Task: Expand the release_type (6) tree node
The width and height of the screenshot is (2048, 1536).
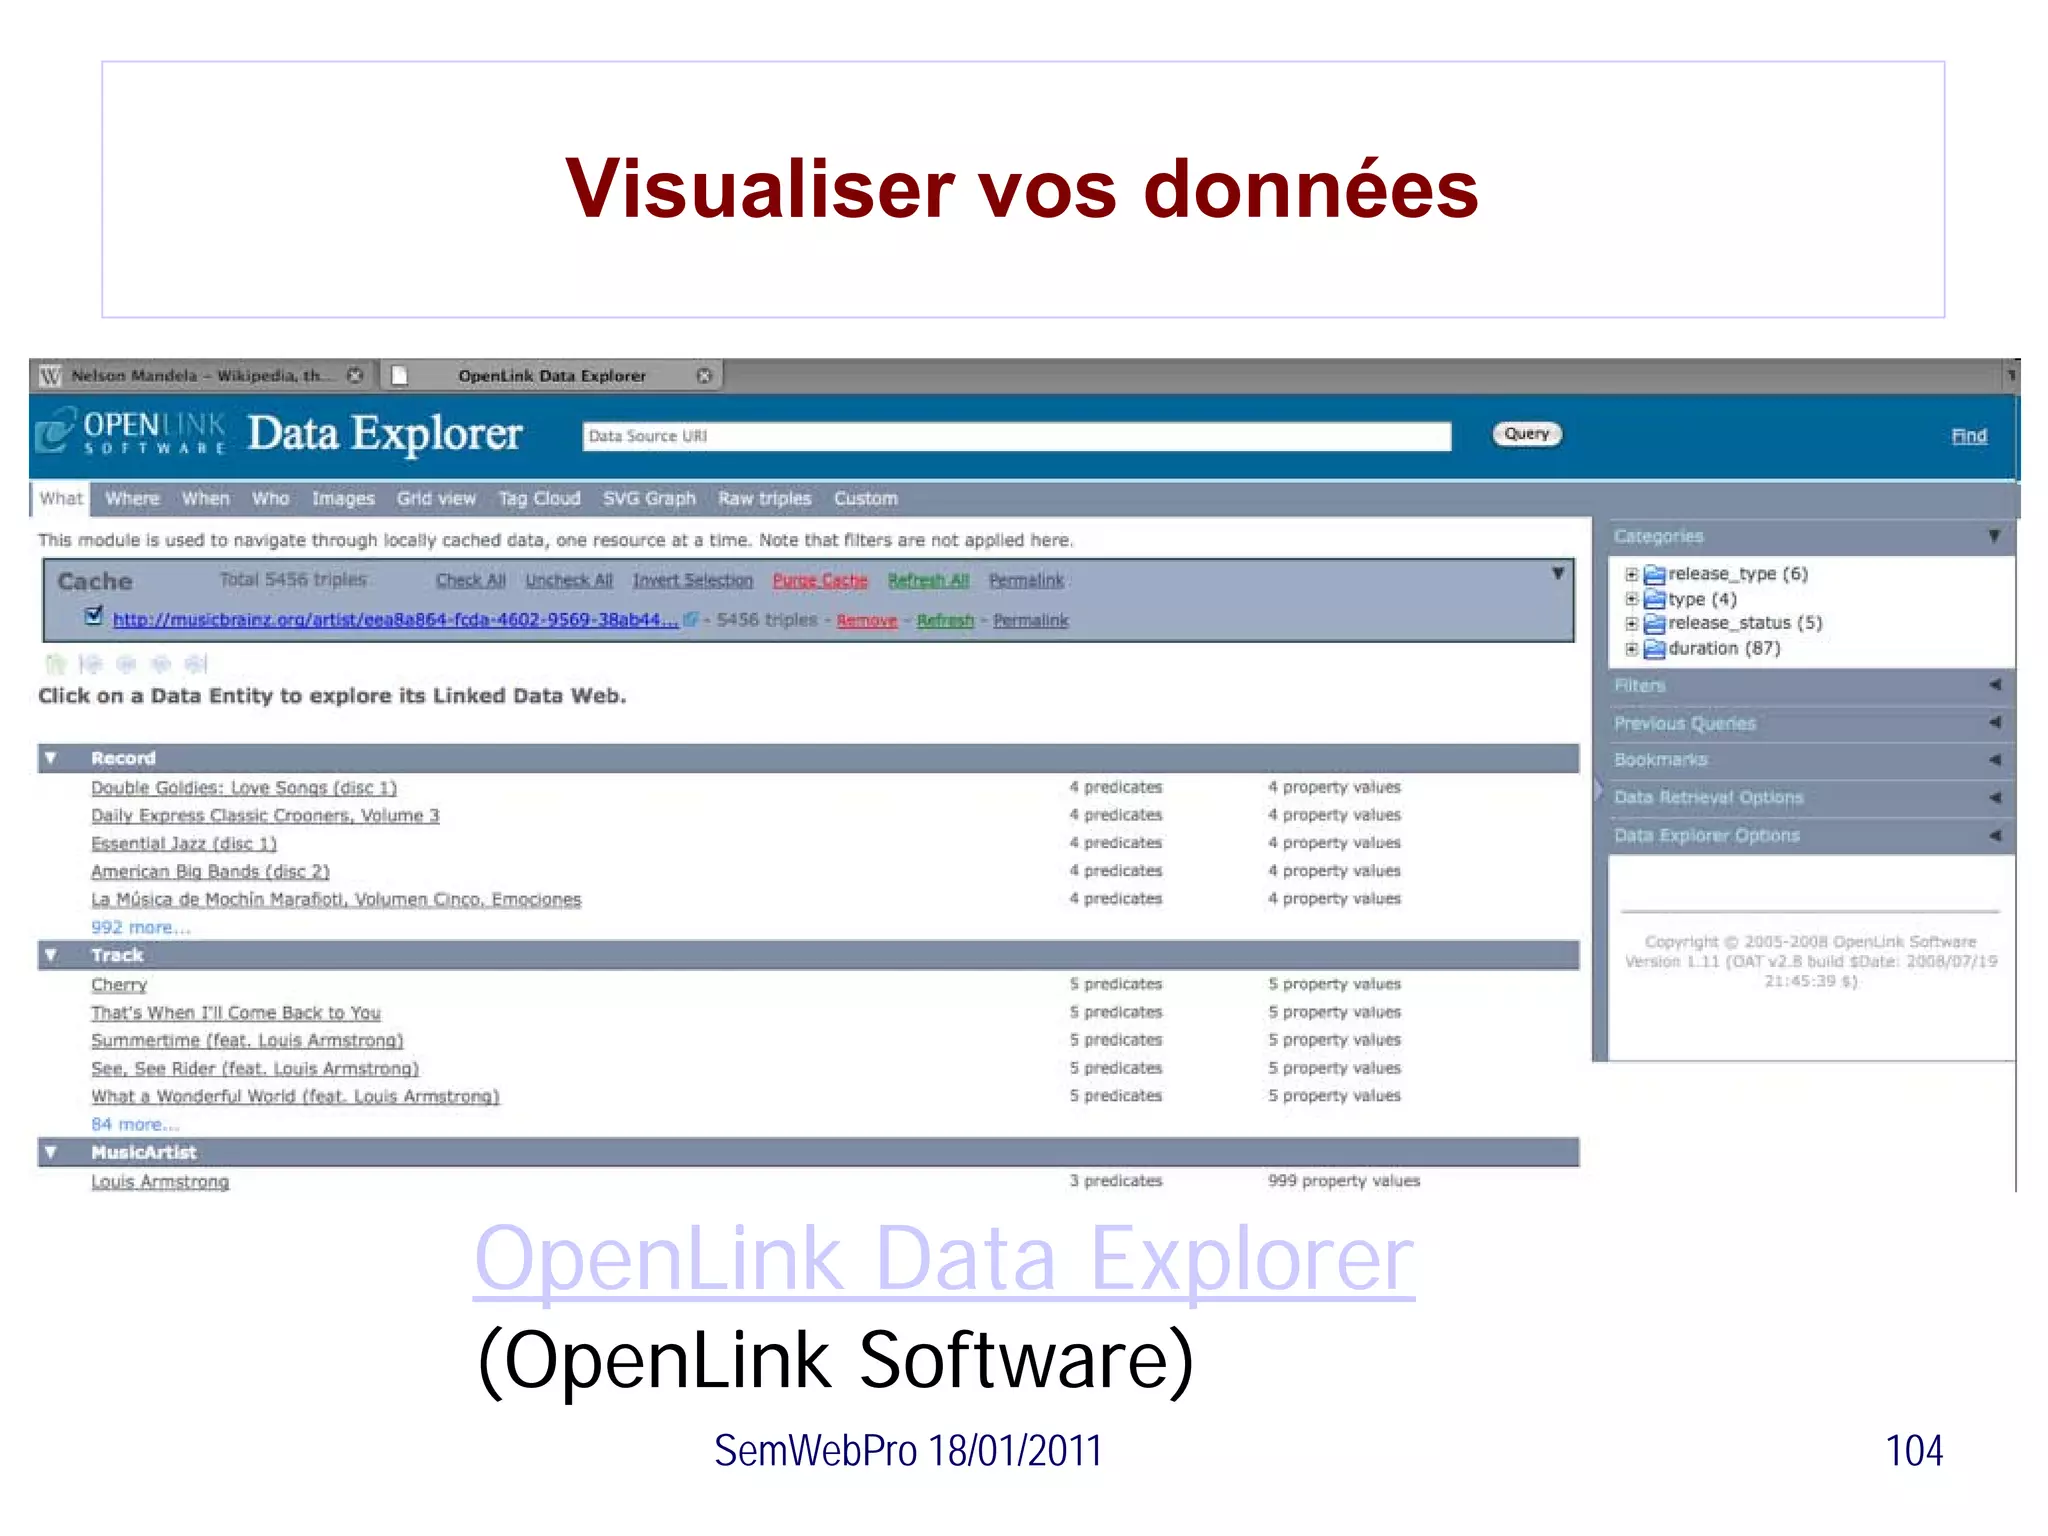Action: (1631, 574)
